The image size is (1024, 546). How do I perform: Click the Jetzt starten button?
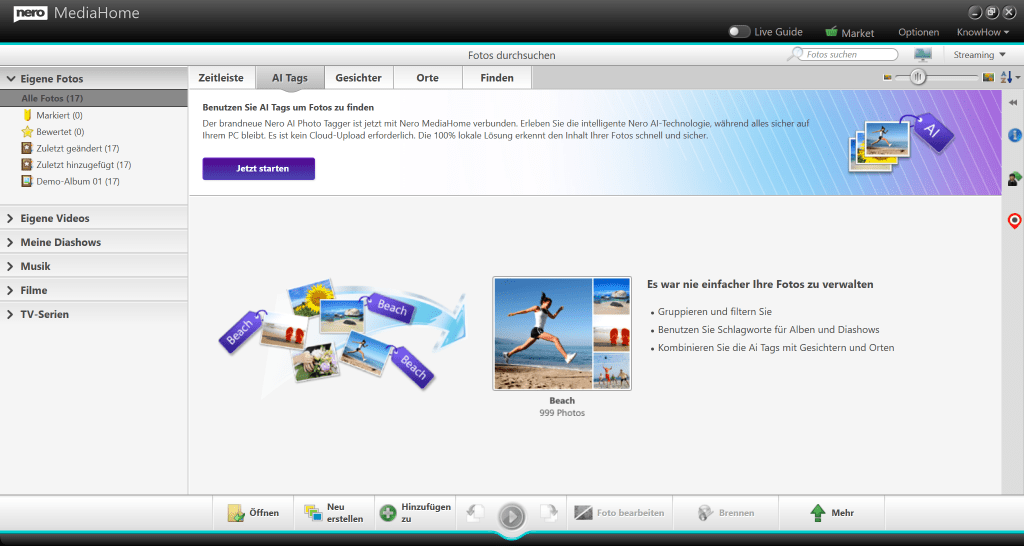coord(258,169)
